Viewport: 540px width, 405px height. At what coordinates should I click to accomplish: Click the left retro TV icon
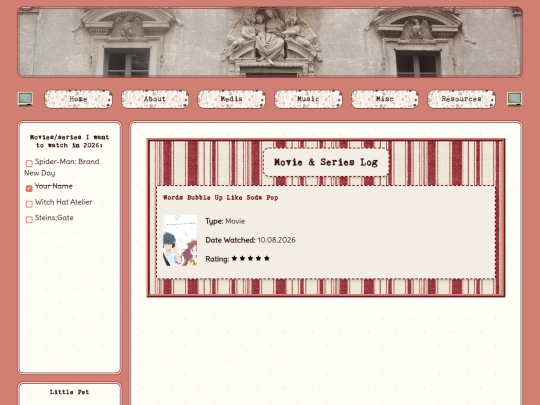point(25,99)
